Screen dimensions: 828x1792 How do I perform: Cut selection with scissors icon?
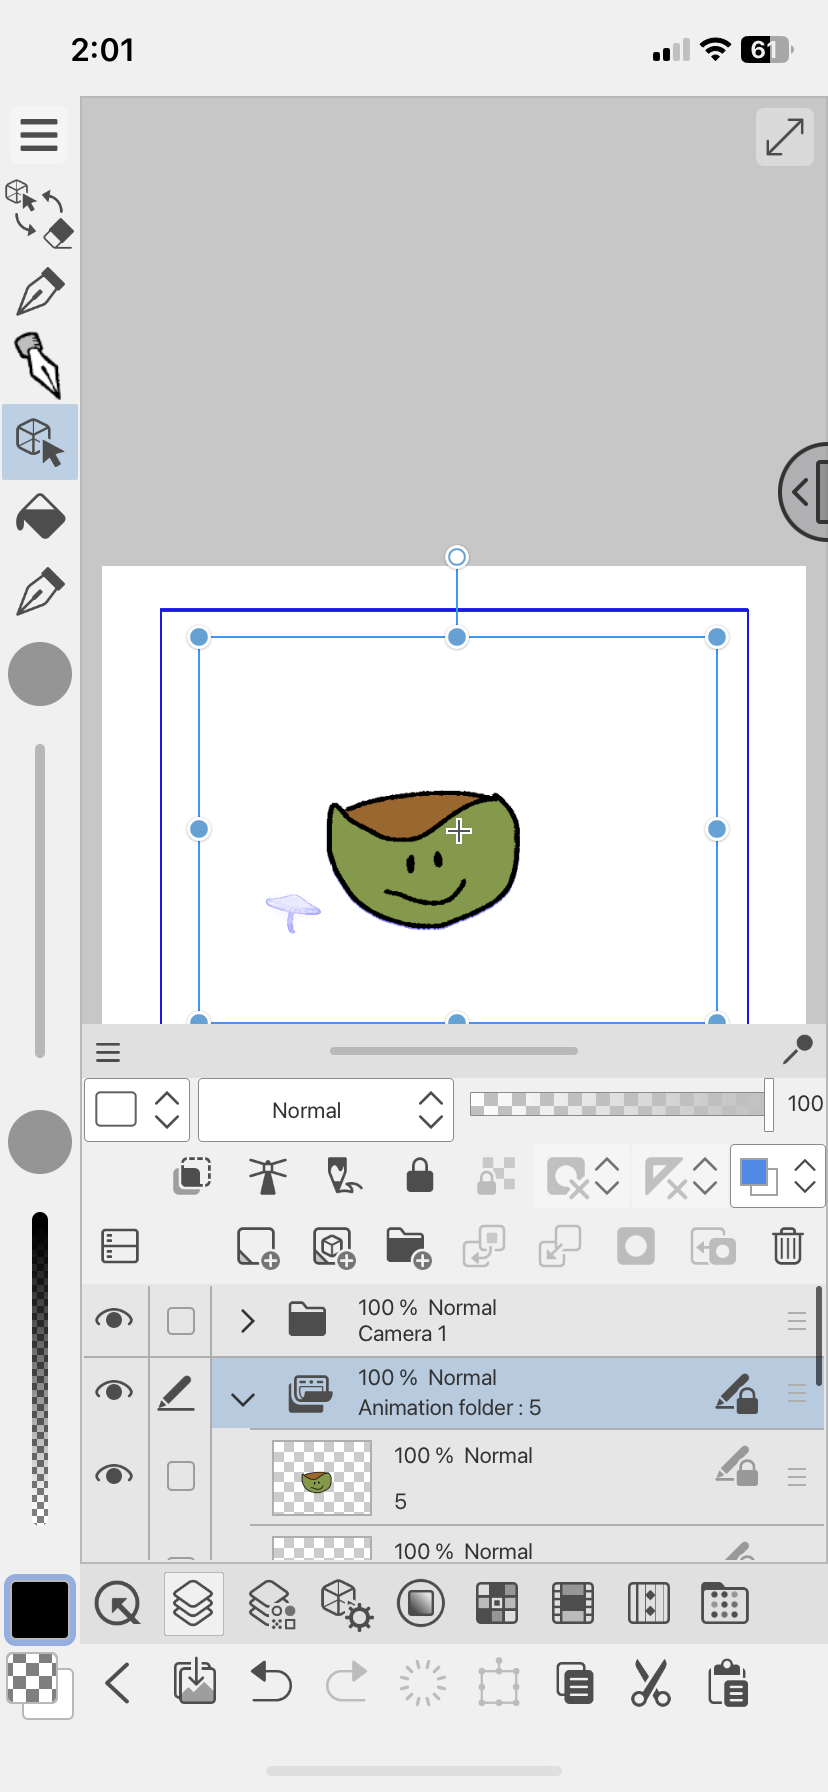point(650,1683)
